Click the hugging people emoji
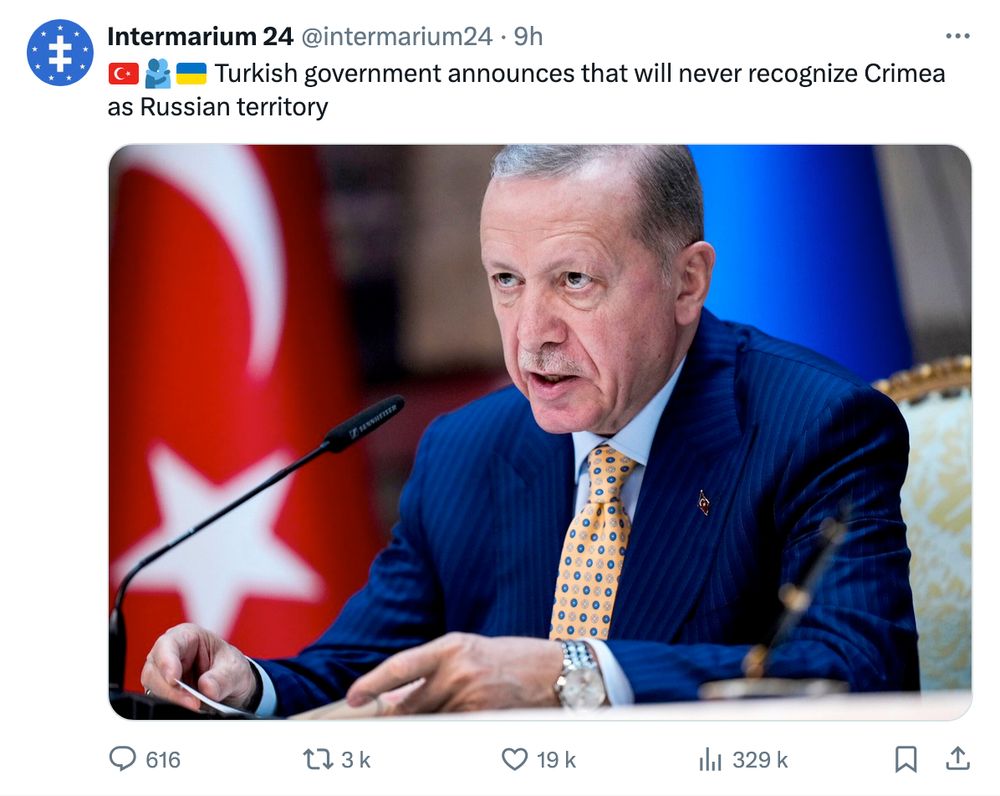The width and height of the screenshot is (1000, 796). 158,74
